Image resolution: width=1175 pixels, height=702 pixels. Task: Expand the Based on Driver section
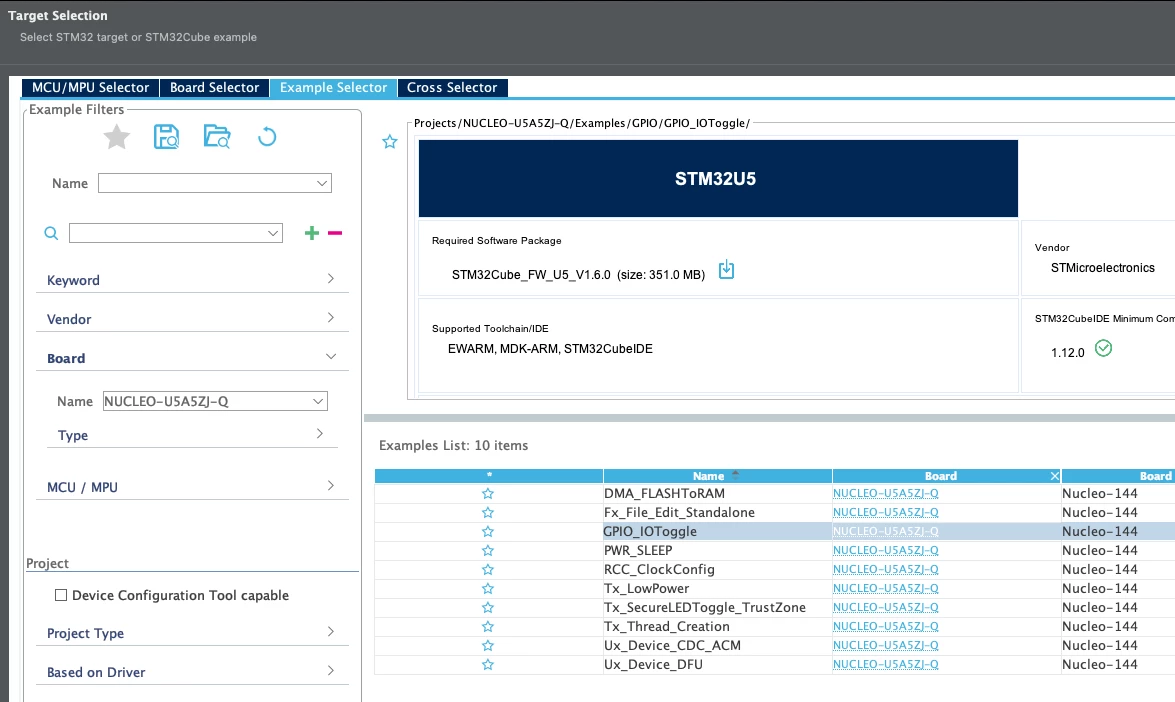pyautogui.click(x=192, y=671)
